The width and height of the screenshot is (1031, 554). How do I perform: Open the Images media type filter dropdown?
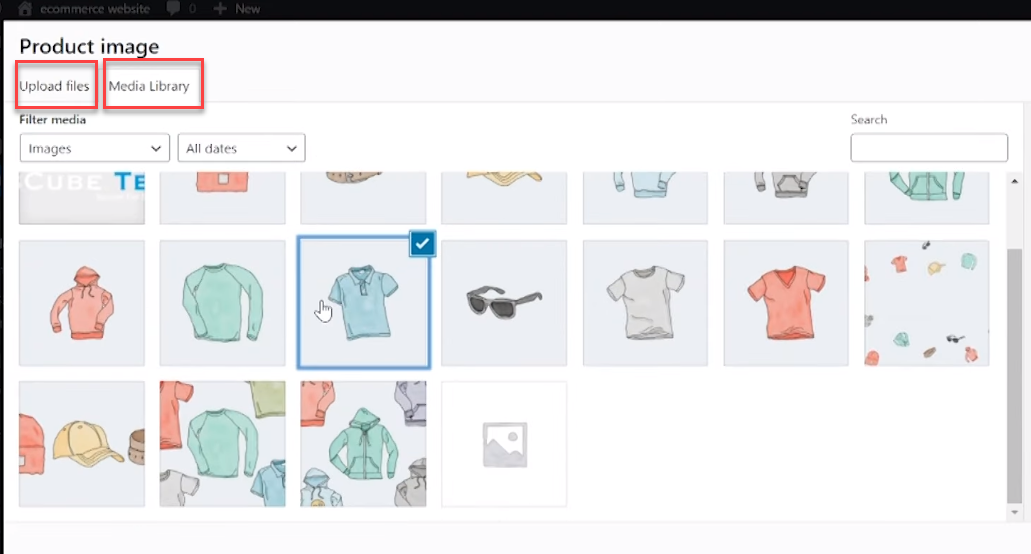click(x=95, y=148)
